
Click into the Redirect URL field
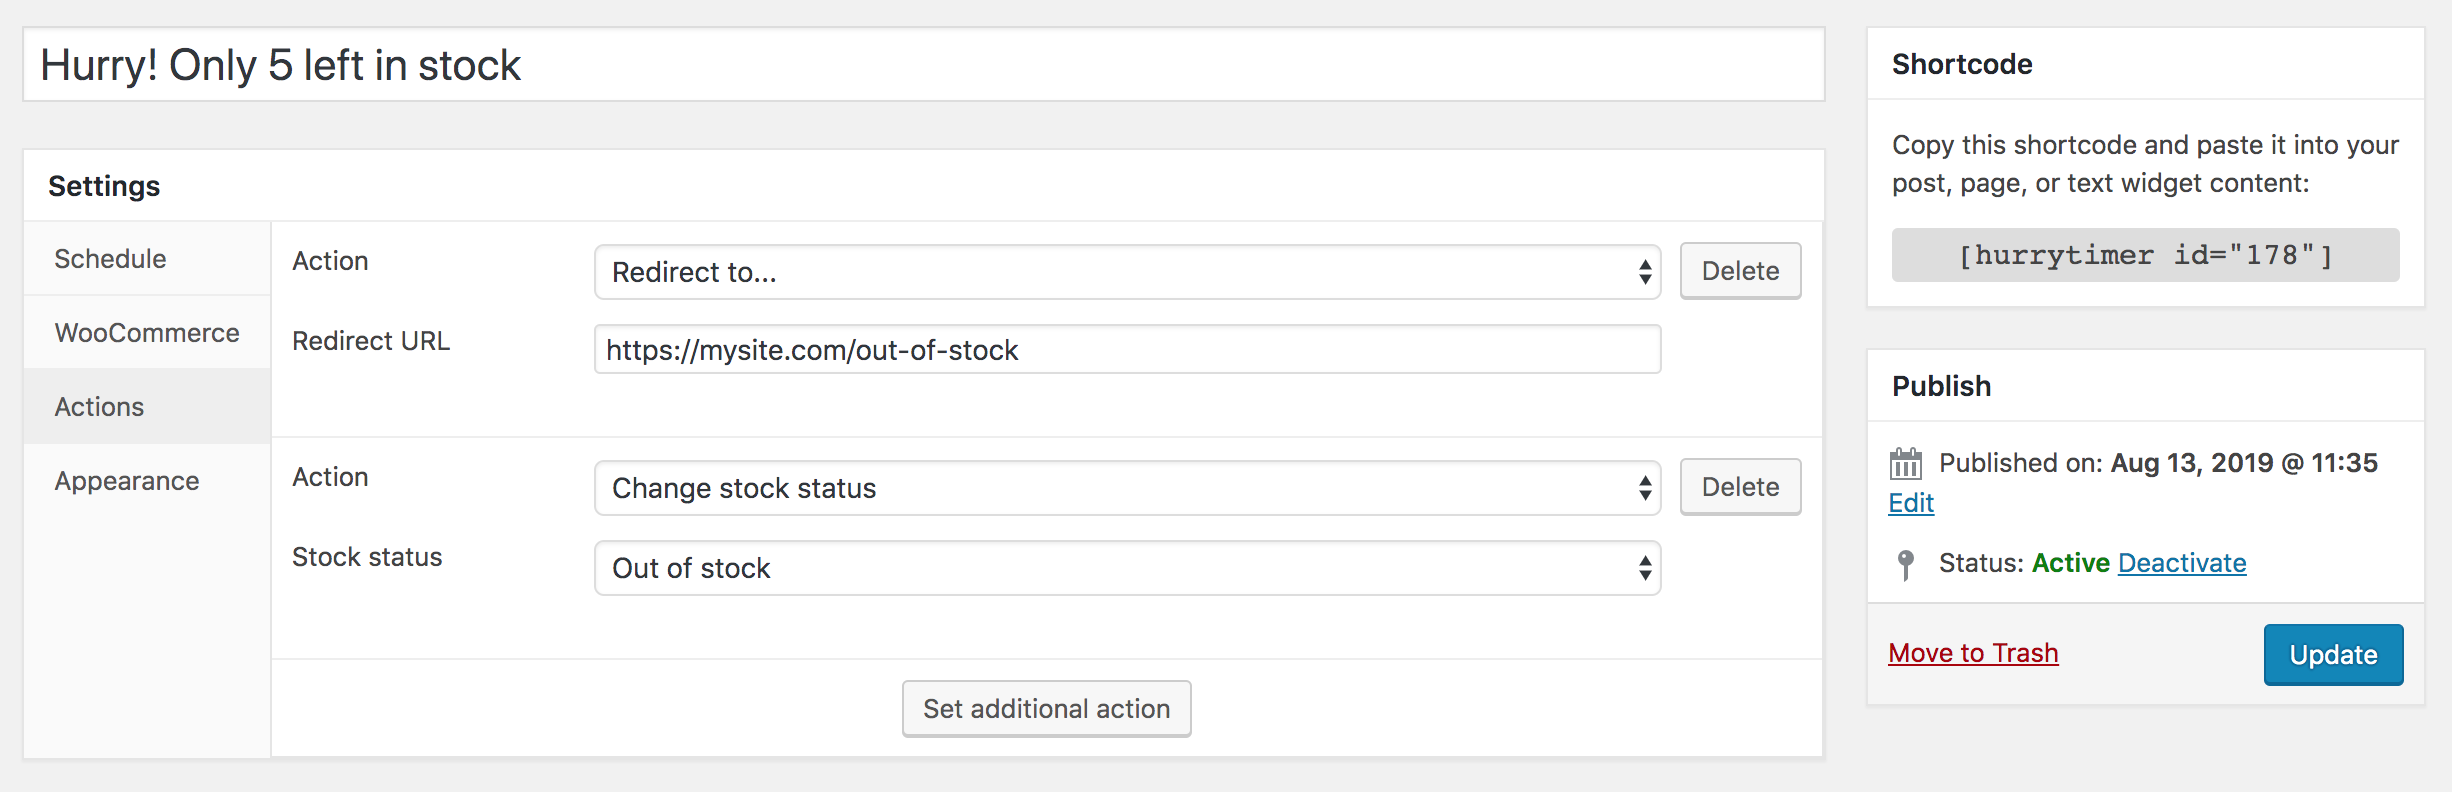click(1127, 350)
